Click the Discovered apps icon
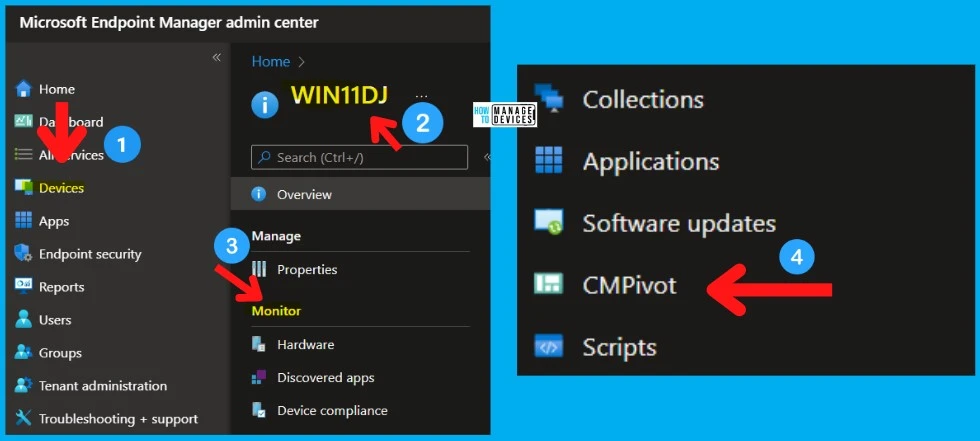 (259, 377)
